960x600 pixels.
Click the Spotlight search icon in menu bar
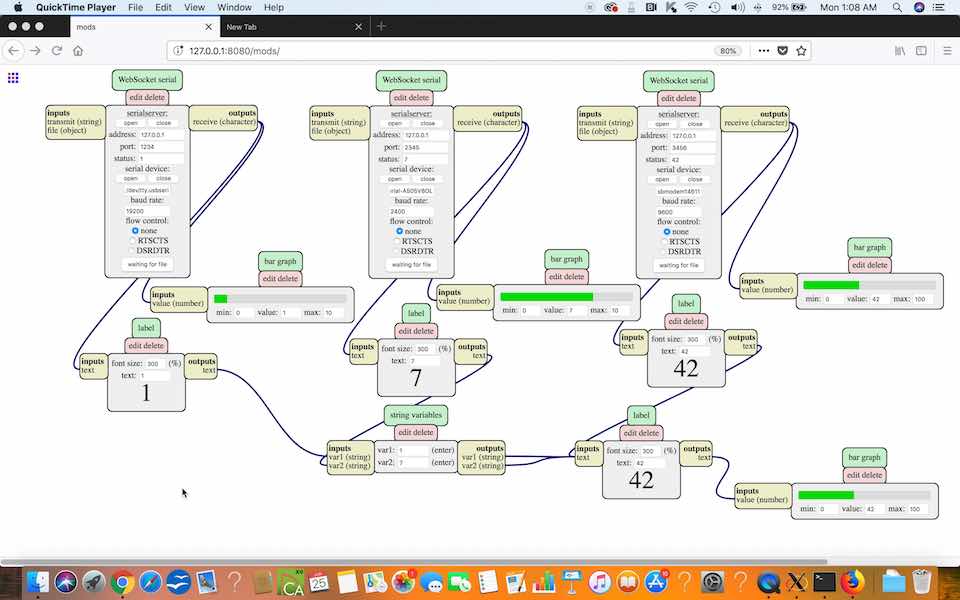(897, 7)
